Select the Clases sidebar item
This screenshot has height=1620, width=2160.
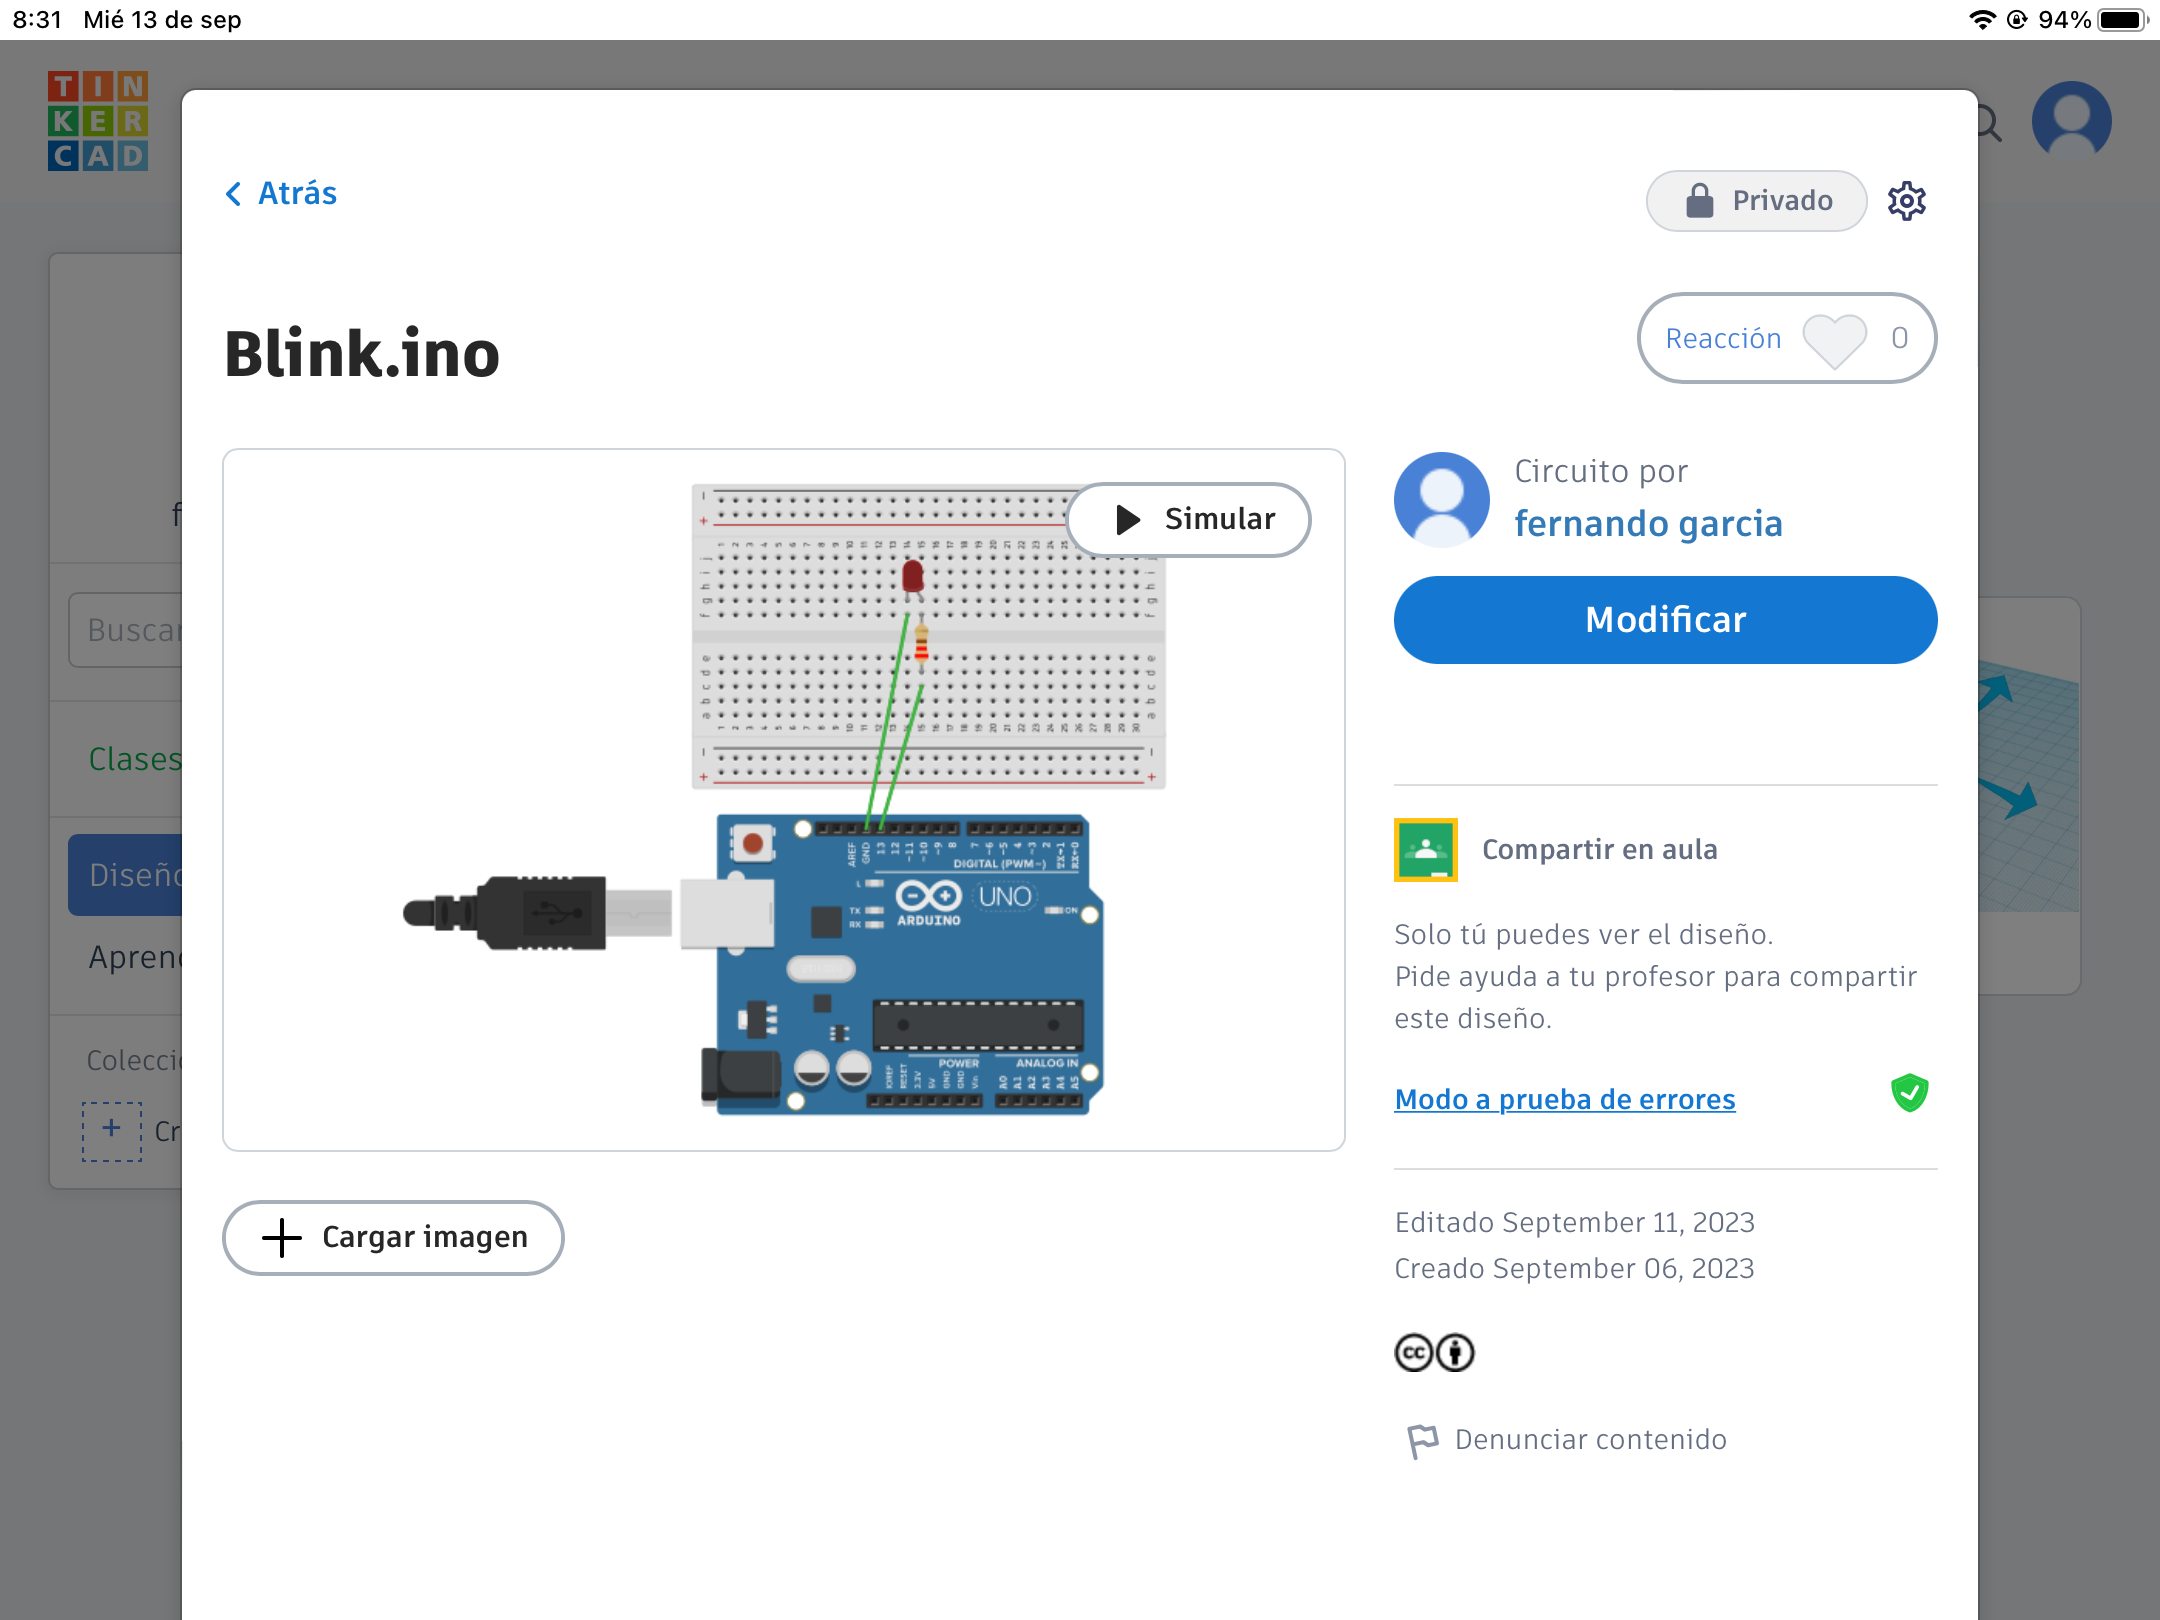pos(135,759)
